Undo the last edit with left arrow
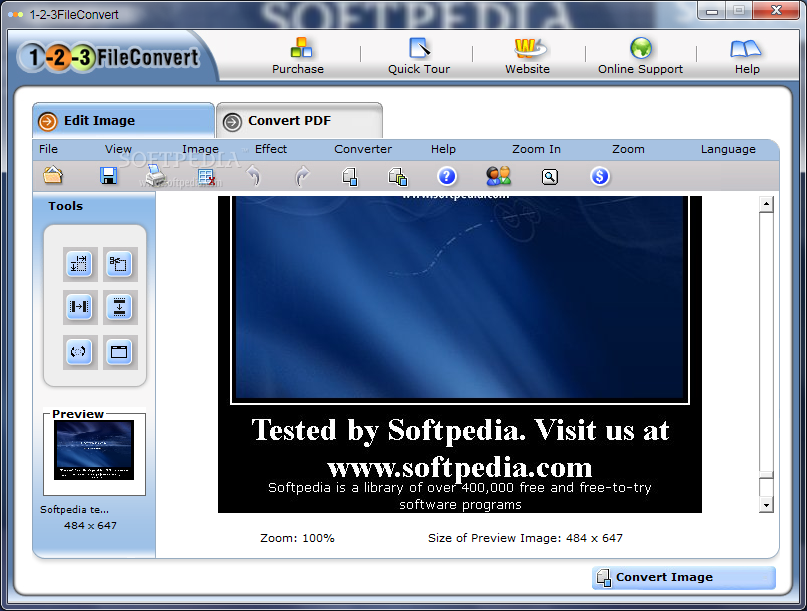The height and width of the screenshot is (611, 807). tap(253, 176)
